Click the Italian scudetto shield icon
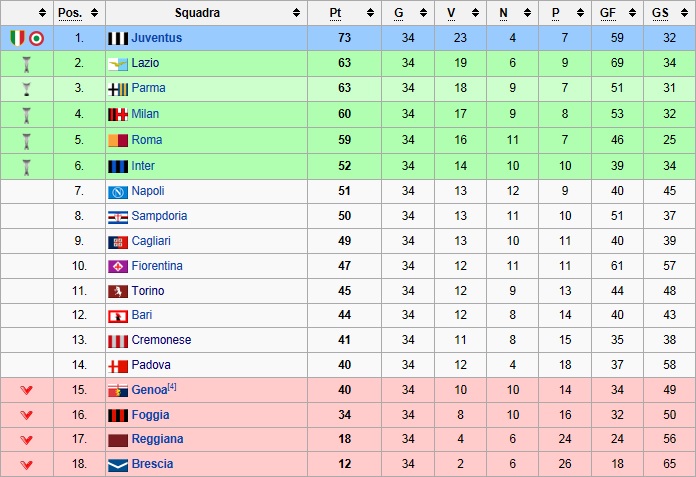 pyautogui.click(x=17, y=38)
